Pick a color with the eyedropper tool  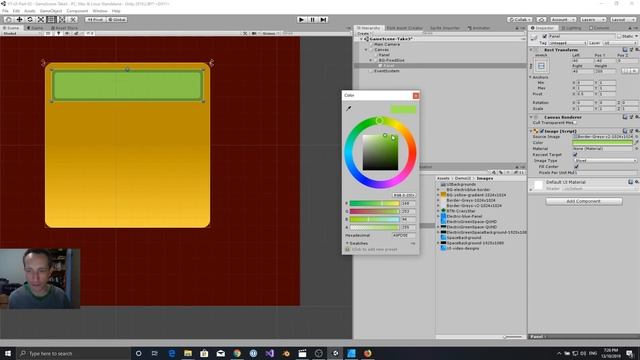349,109
